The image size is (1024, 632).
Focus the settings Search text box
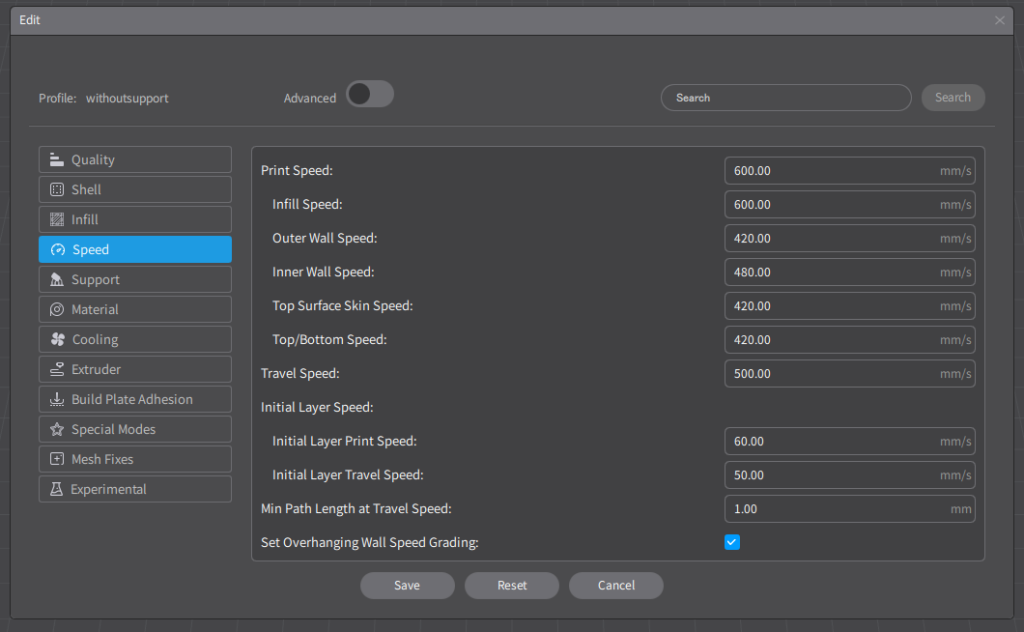(x=785, y=98)
